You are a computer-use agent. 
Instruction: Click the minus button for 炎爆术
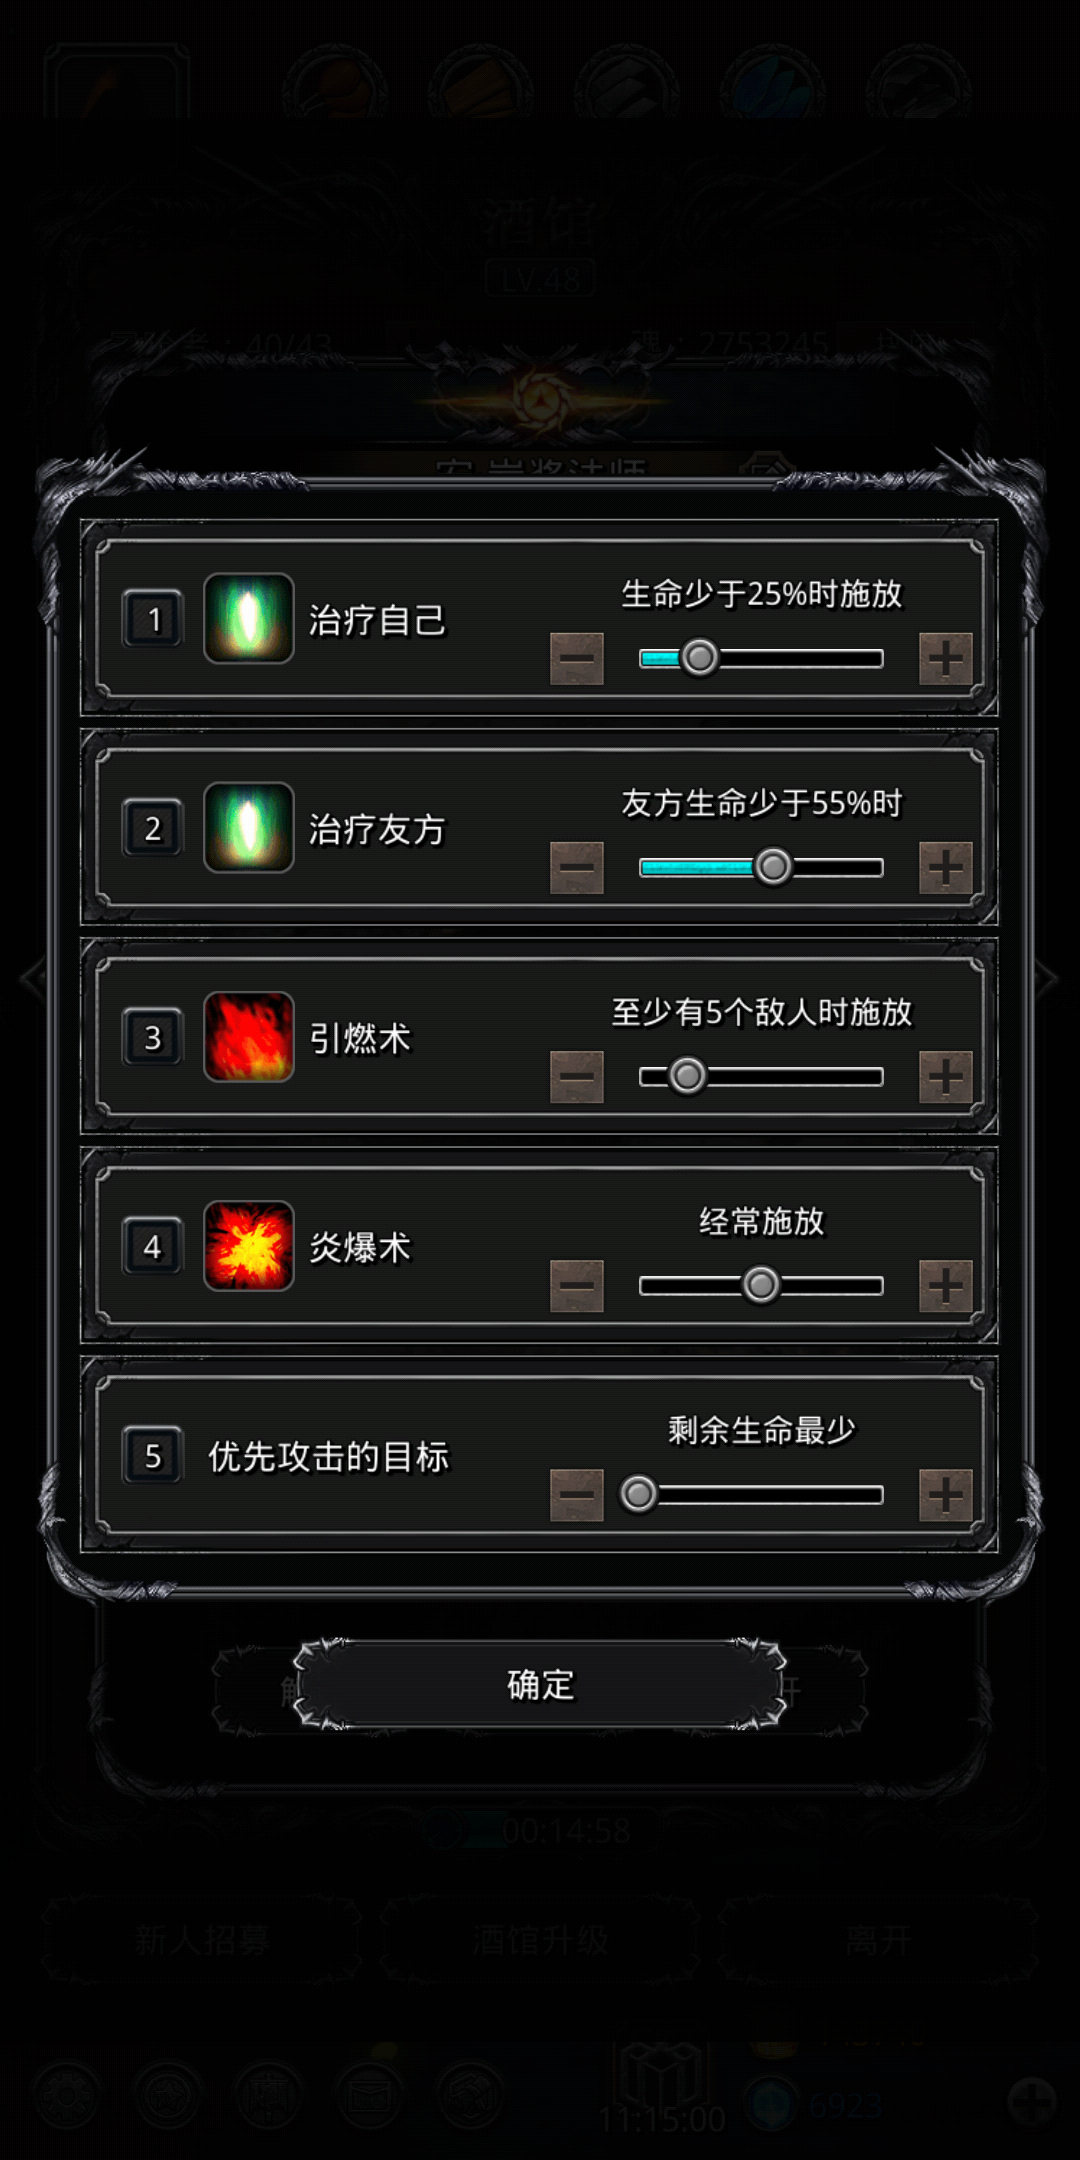point(577,1286)
